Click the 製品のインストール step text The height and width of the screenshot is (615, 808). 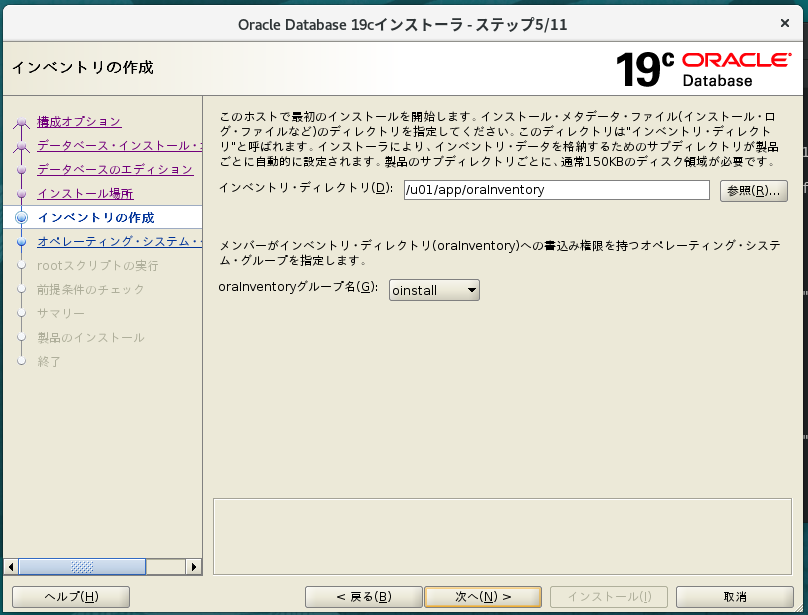(x=91, y=338)
